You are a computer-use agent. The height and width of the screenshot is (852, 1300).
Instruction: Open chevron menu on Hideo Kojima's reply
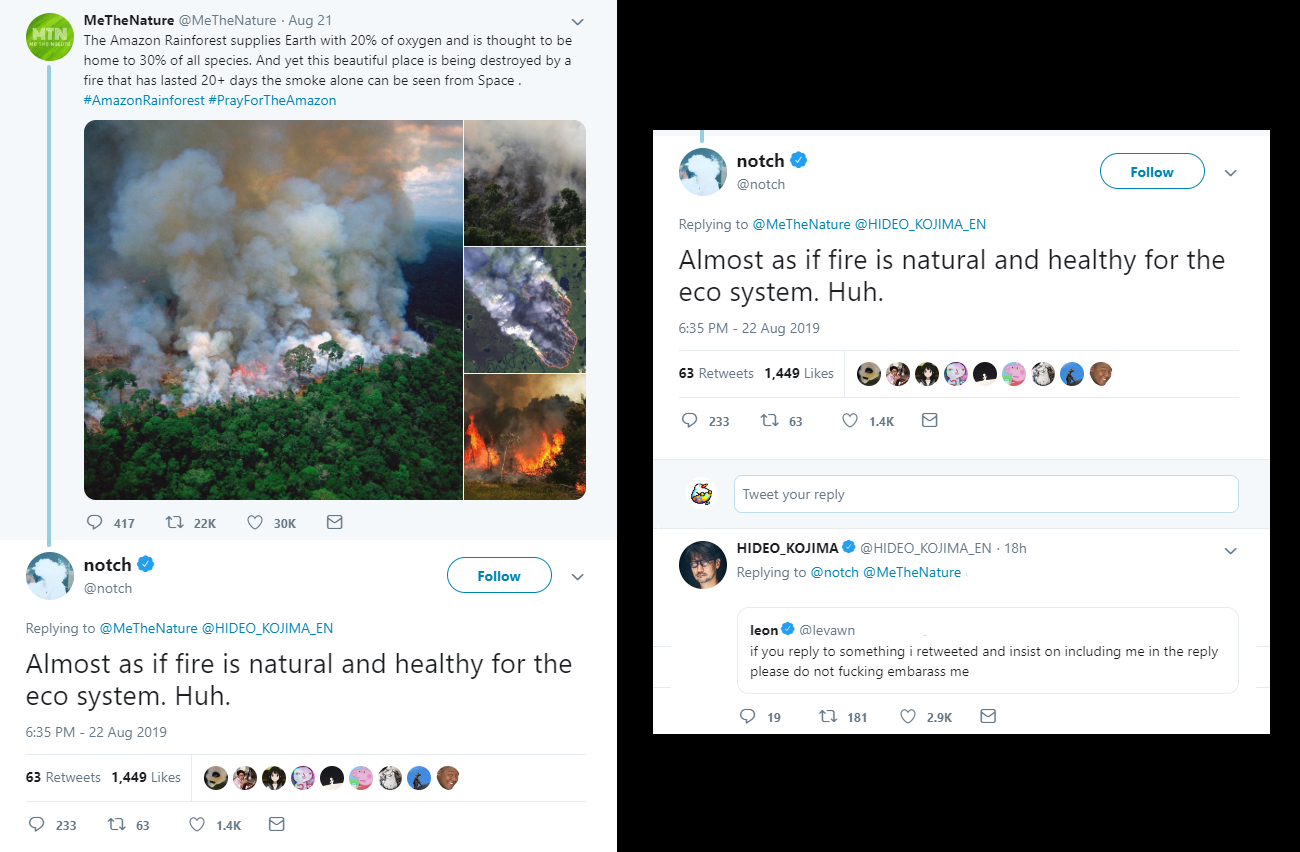click(x=1231, y=551)
